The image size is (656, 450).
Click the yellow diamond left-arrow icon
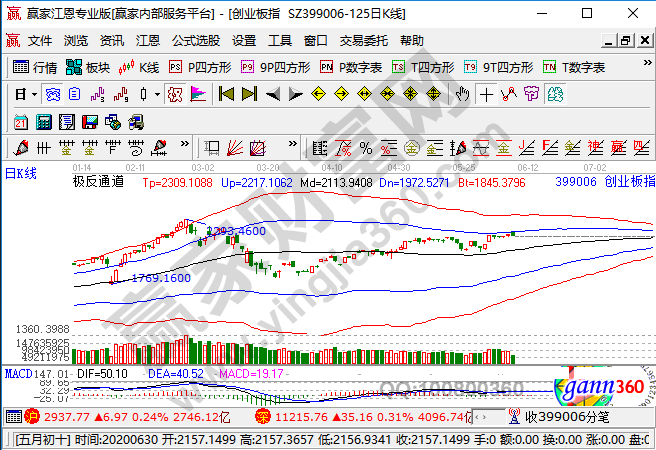pyautogui.click(x=318, y=95)
